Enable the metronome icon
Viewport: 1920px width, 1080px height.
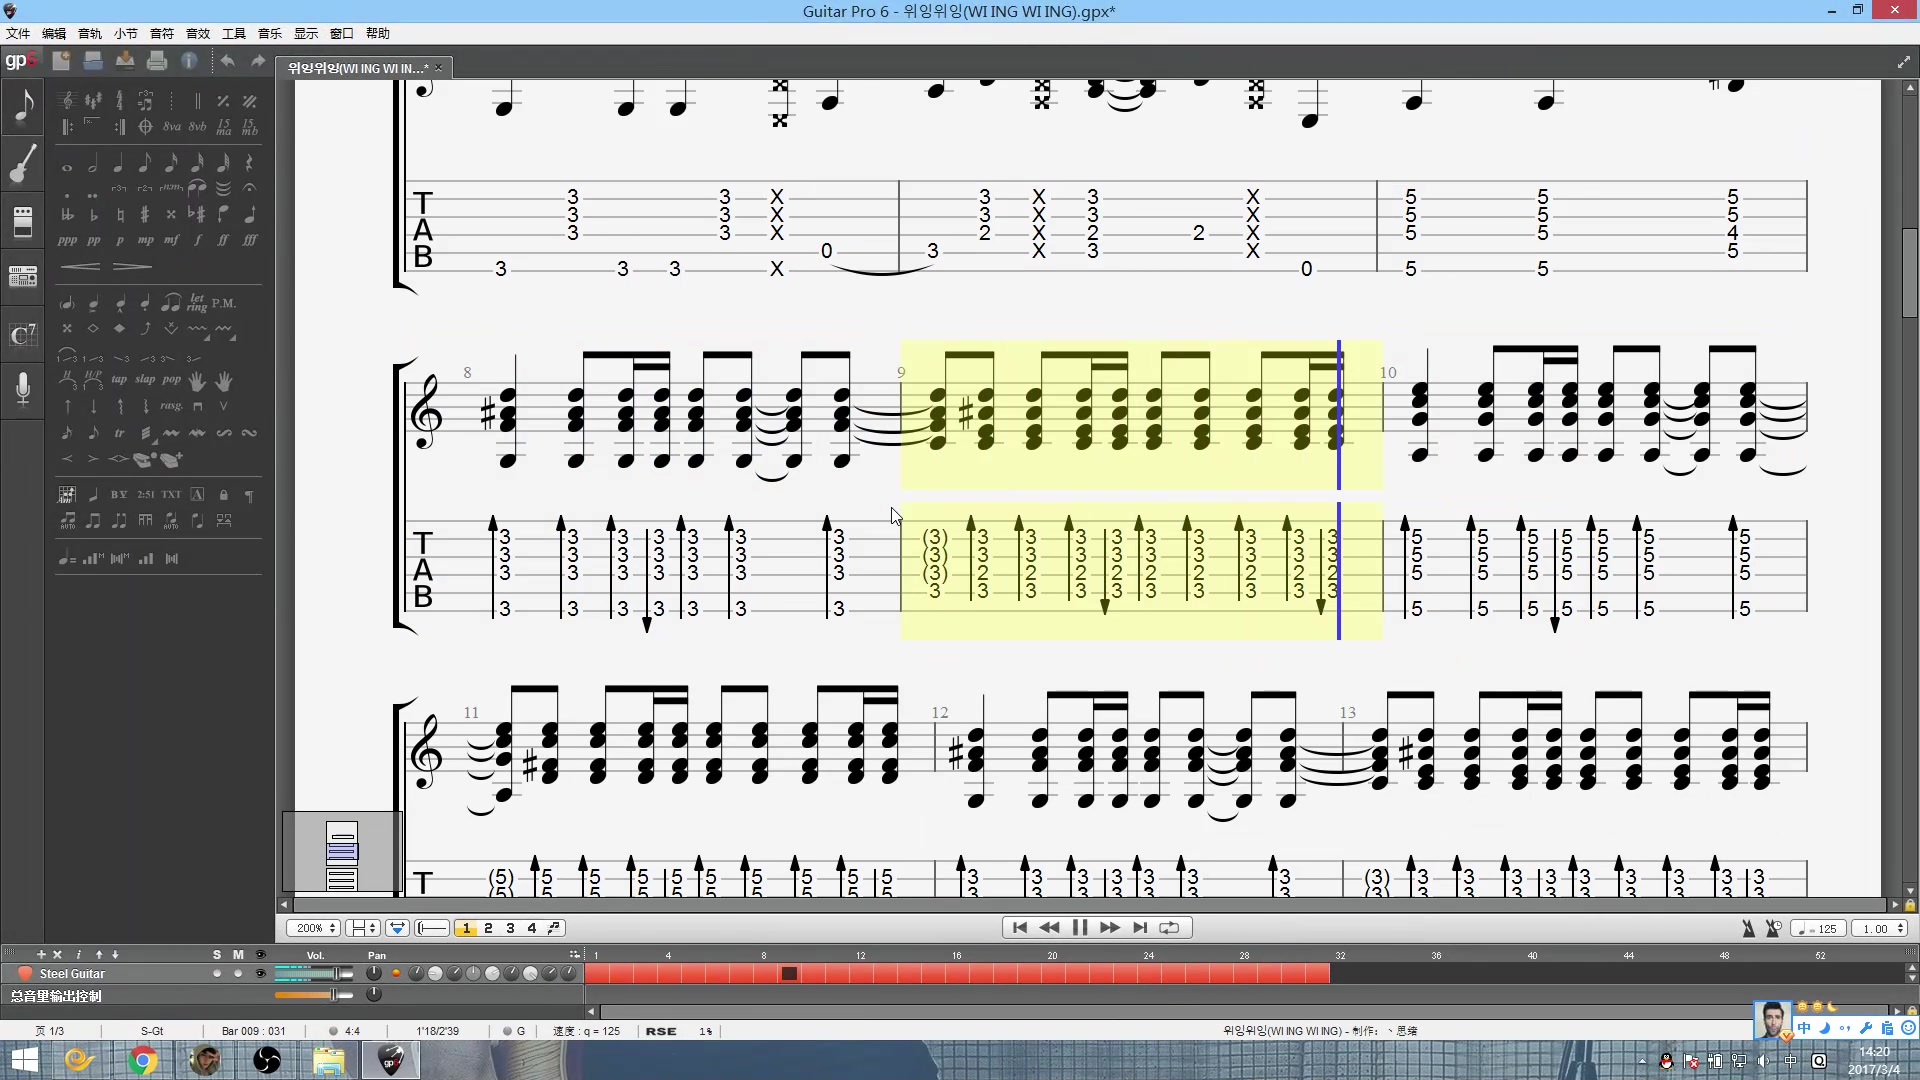tap(1748, 928)
